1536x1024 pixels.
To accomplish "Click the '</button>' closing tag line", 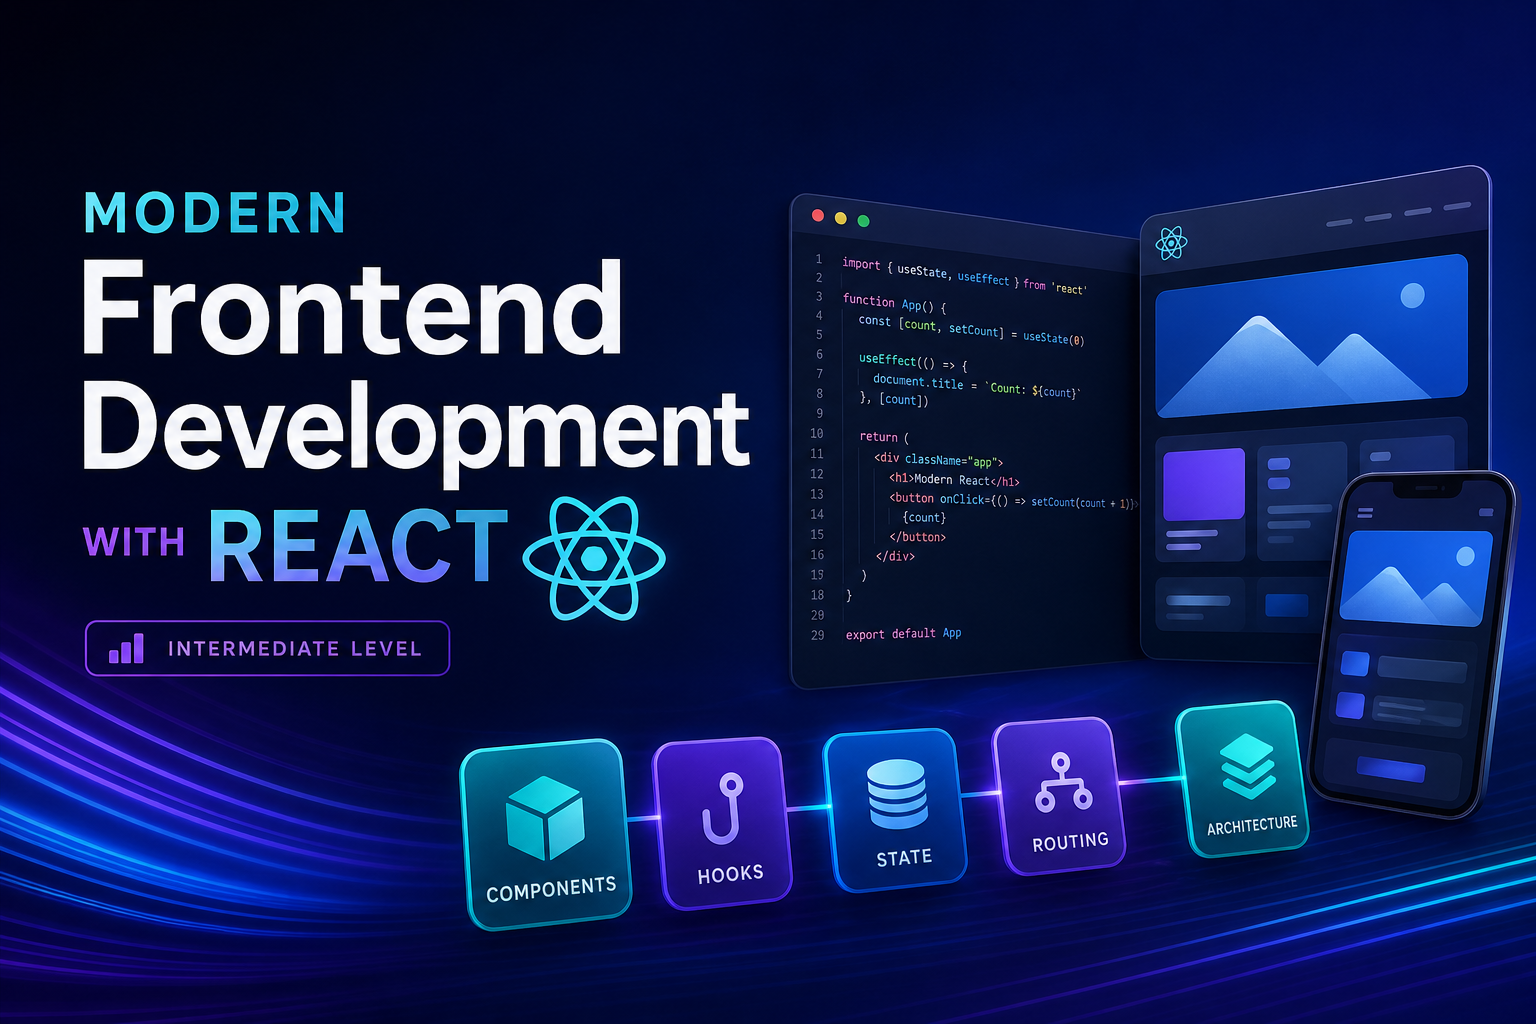I will pyautogui.click(x=917, y=537).
